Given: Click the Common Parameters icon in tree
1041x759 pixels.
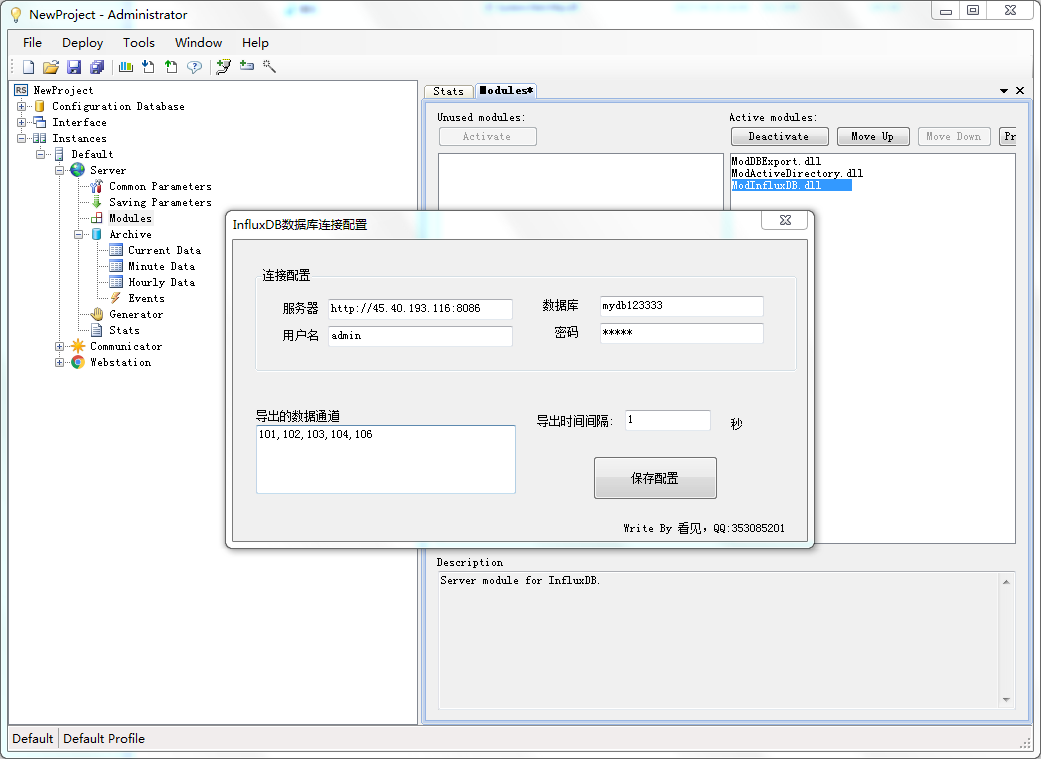Looking at the screenshot, I should click(x=97, y=186).
